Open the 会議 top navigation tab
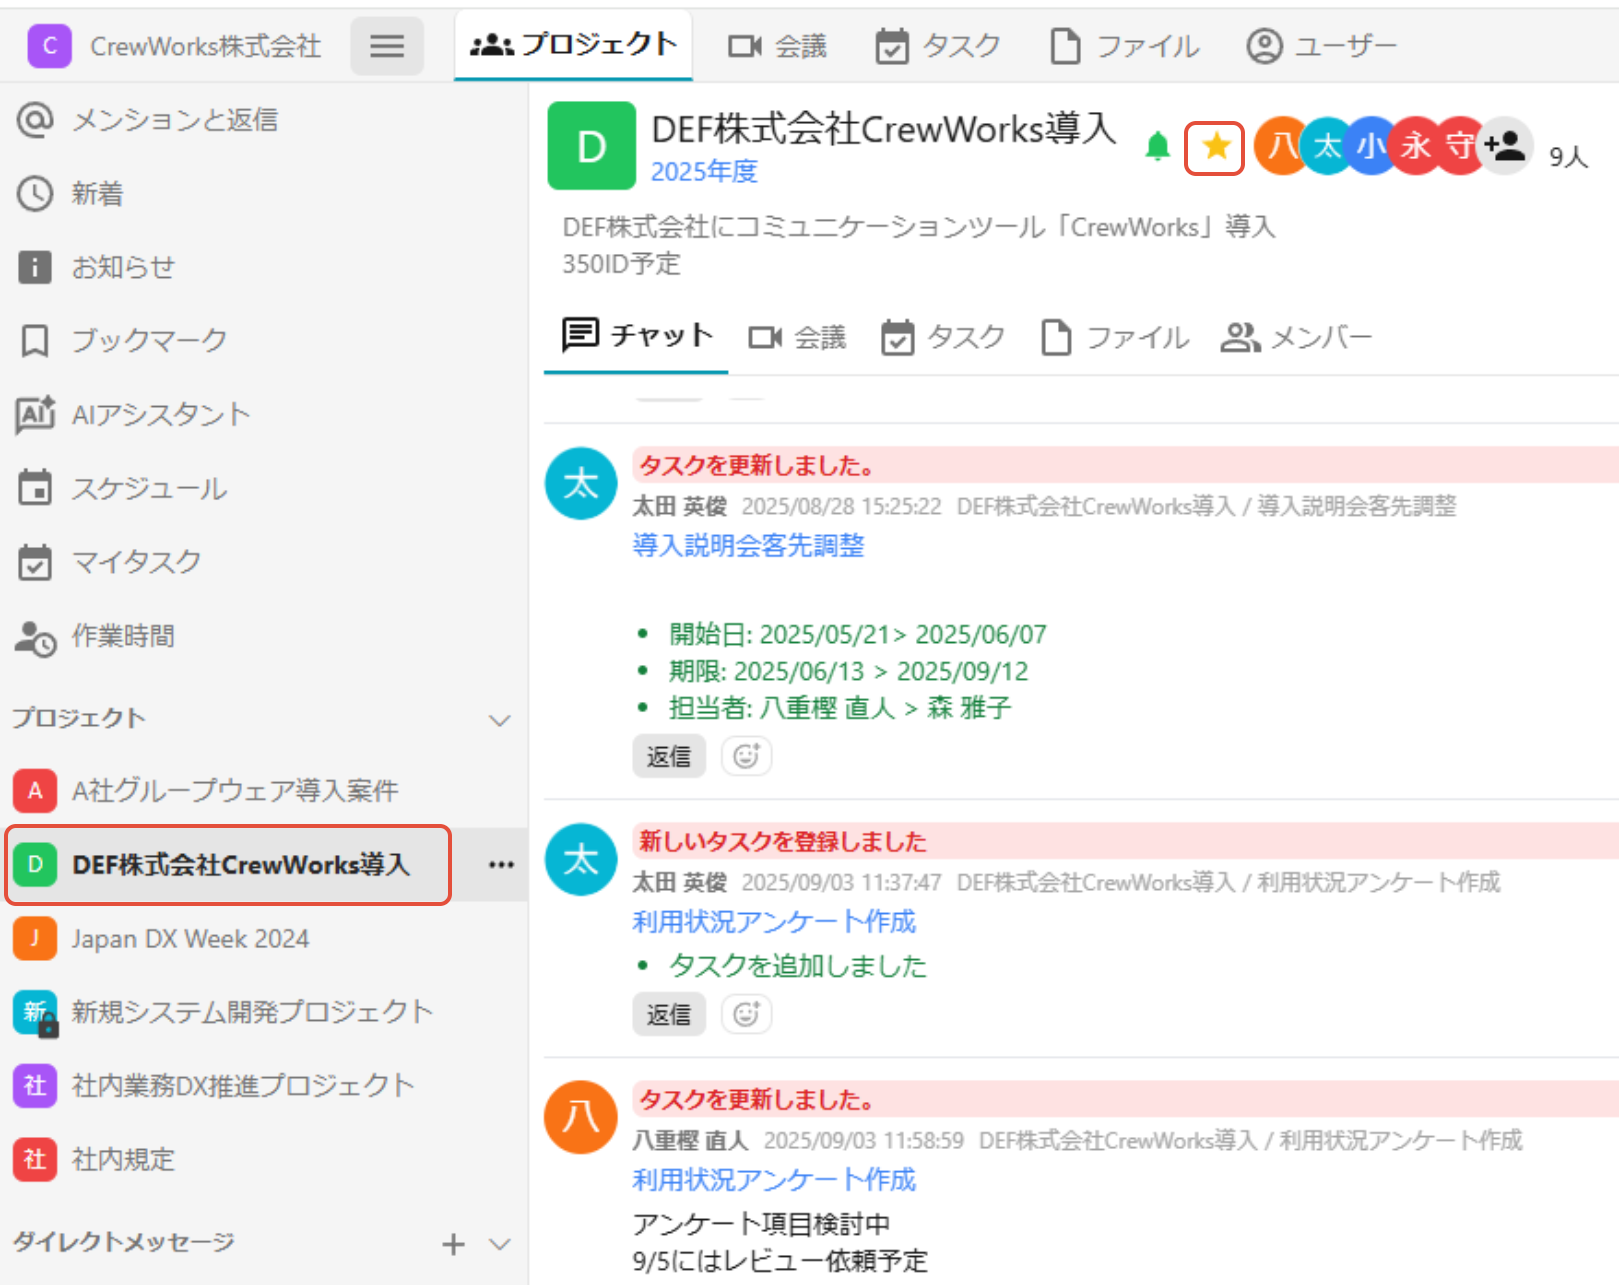Viewport: 1619px width, 1285px height. pyautogui.click(x=777, y=46)
